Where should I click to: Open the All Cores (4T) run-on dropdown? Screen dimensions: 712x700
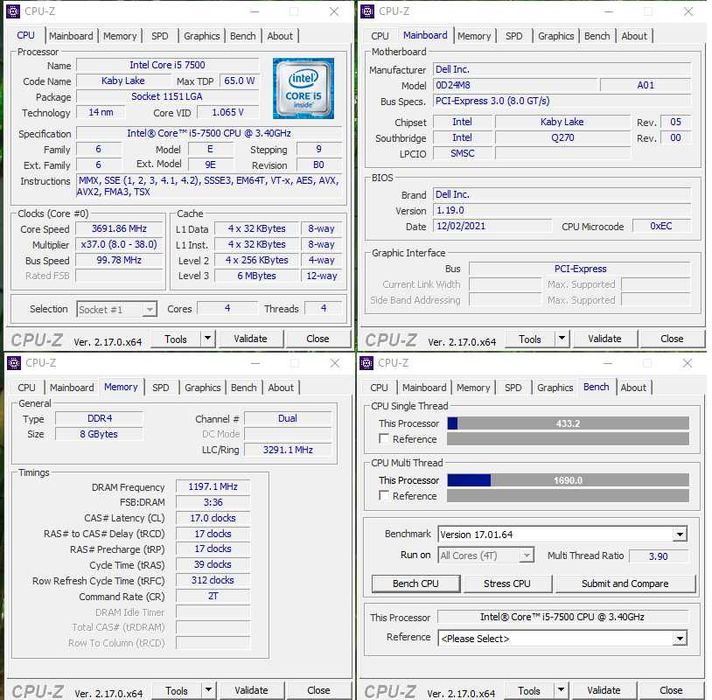pos(527,555)
